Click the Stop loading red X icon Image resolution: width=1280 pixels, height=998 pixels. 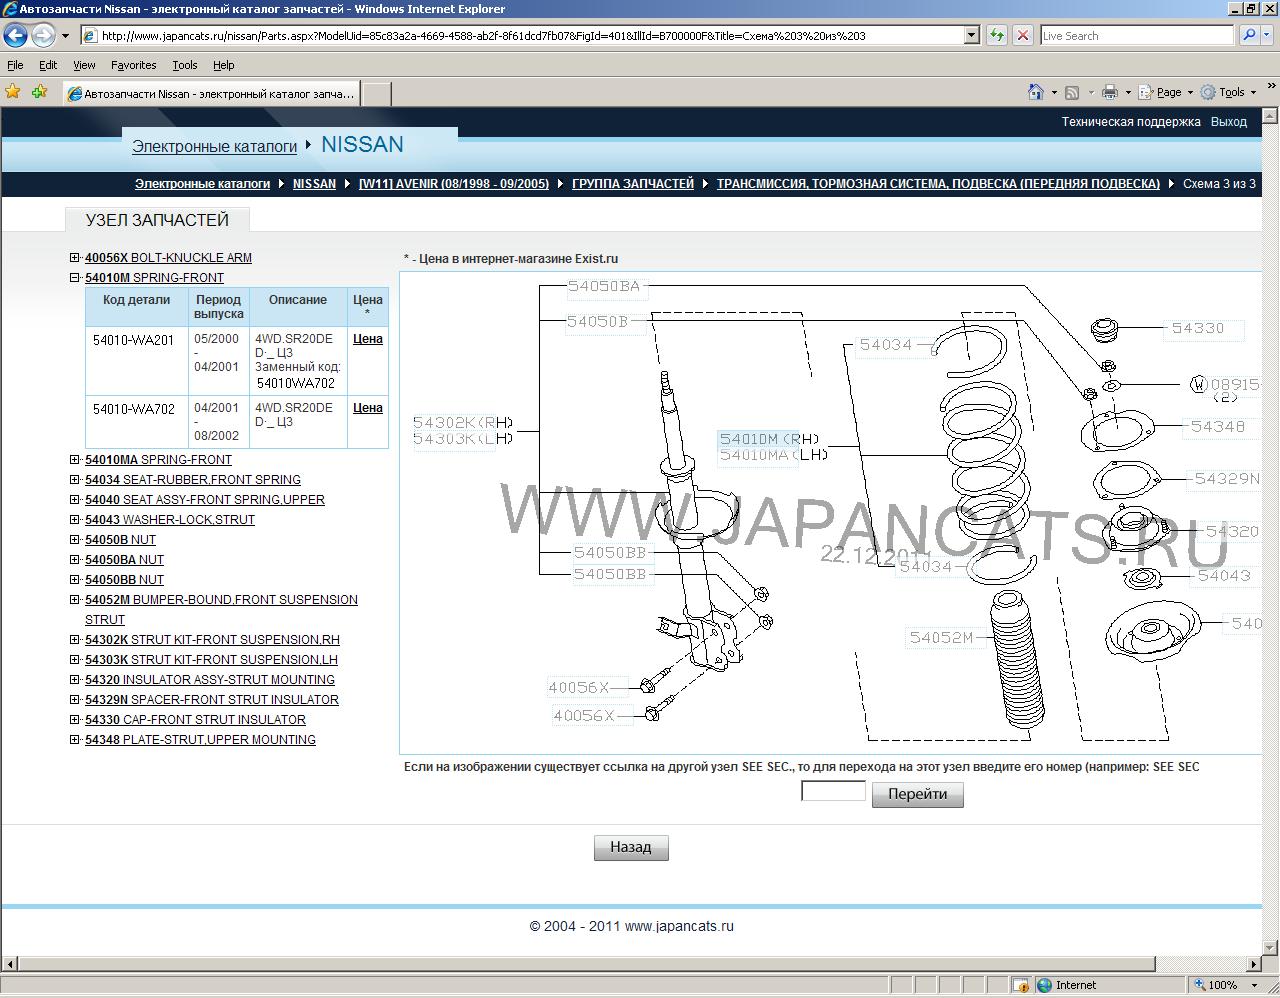(1022, 35)
